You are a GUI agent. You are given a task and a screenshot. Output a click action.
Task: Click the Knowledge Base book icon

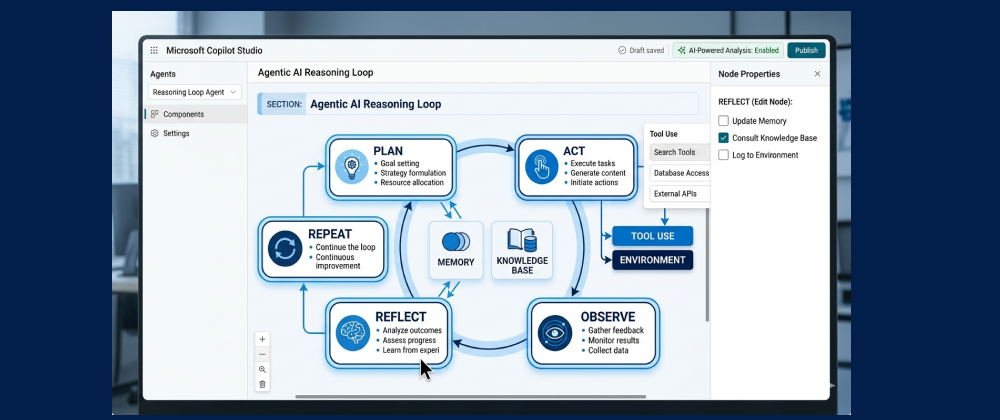522,240
